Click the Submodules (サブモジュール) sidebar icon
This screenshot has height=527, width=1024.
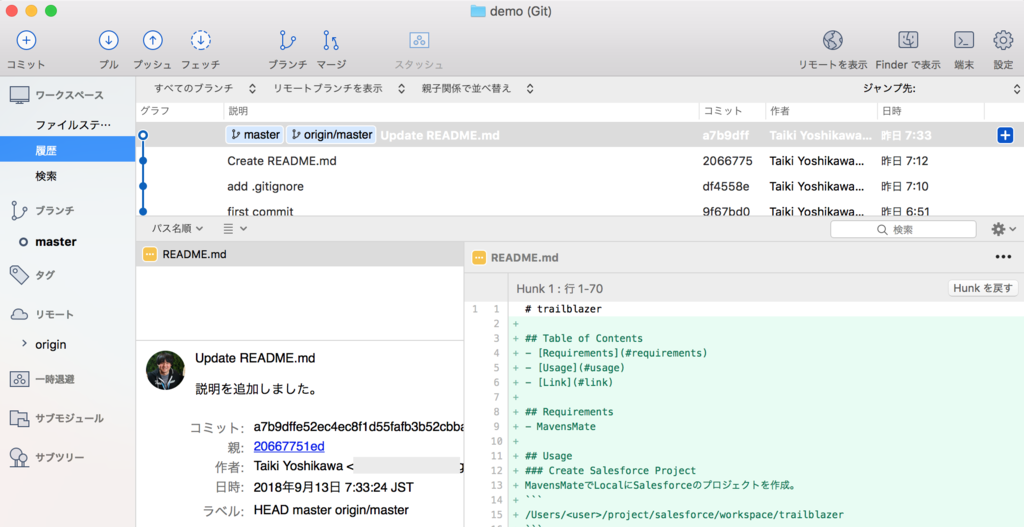pyautogui.click(x=19, y=419)
